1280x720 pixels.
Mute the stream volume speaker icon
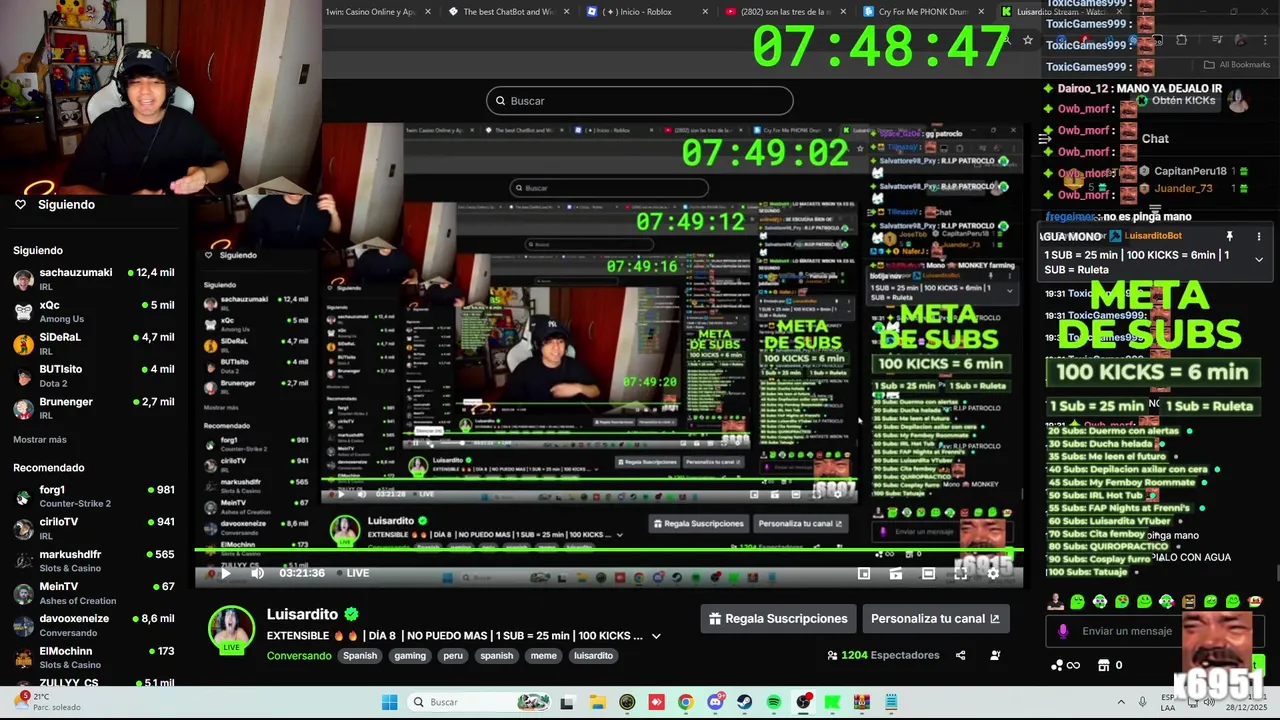tap(257, 573)
